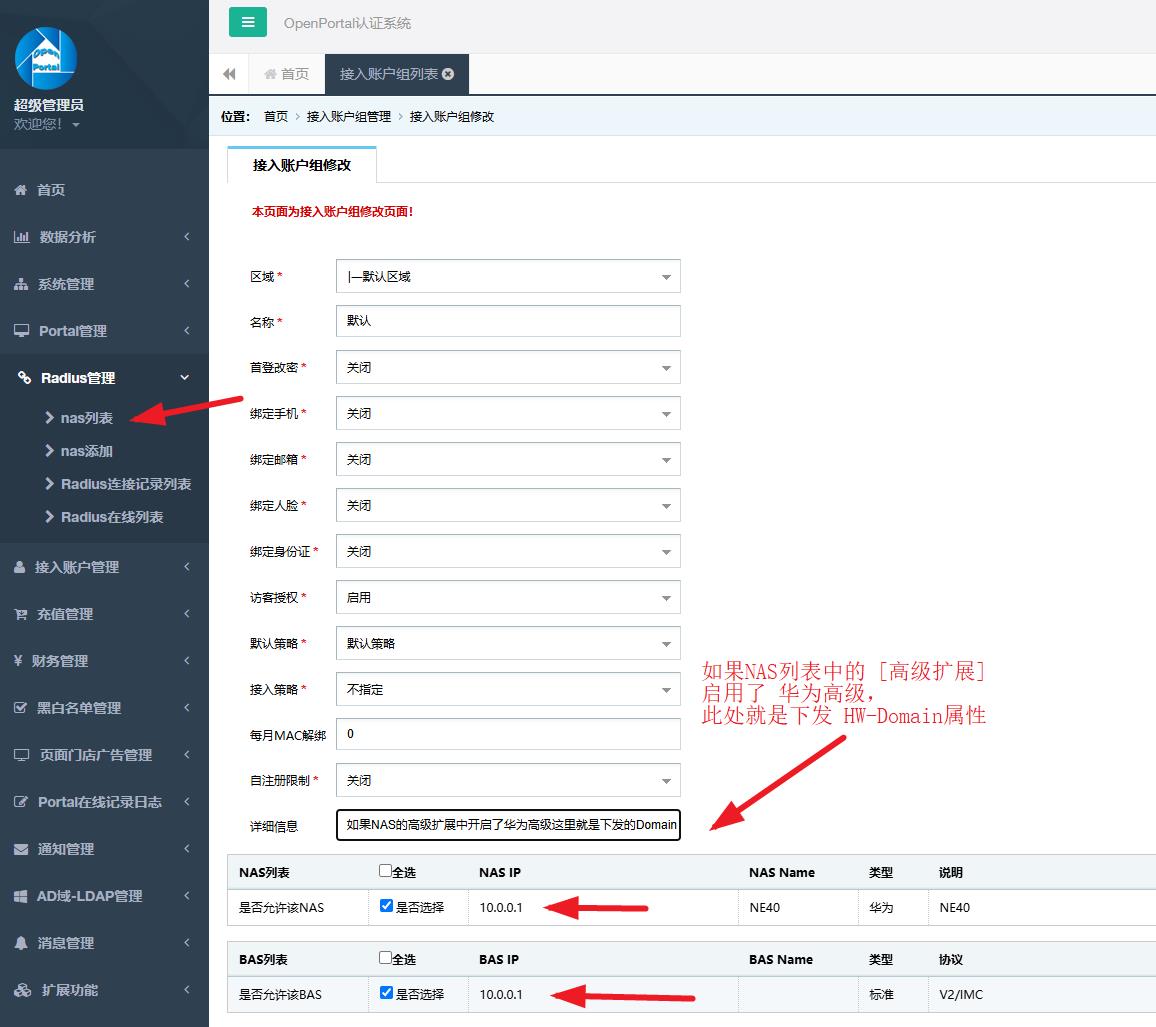Viewport: 1156px width, 1027px height.
Task: Click 接入账户组管理 in the breadcrumb
Action: pos(349,116)
